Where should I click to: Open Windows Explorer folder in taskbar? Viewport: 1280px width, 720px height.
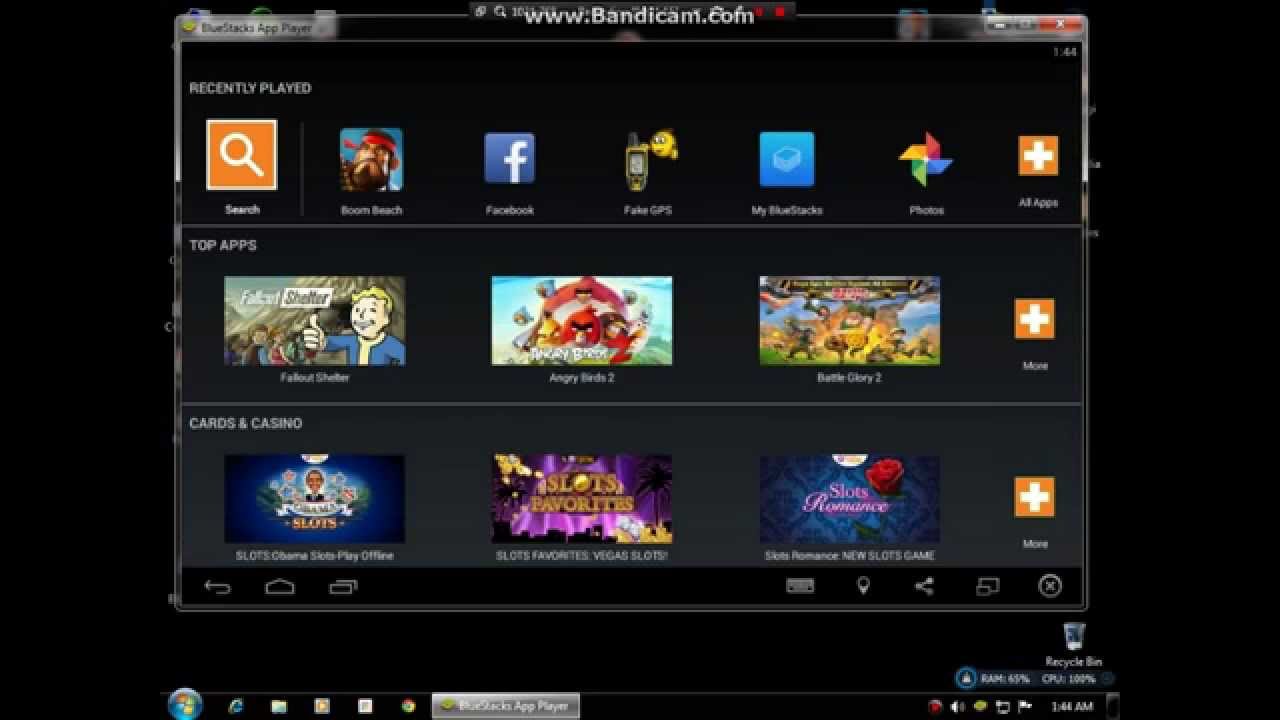click(x=279, y=706)
